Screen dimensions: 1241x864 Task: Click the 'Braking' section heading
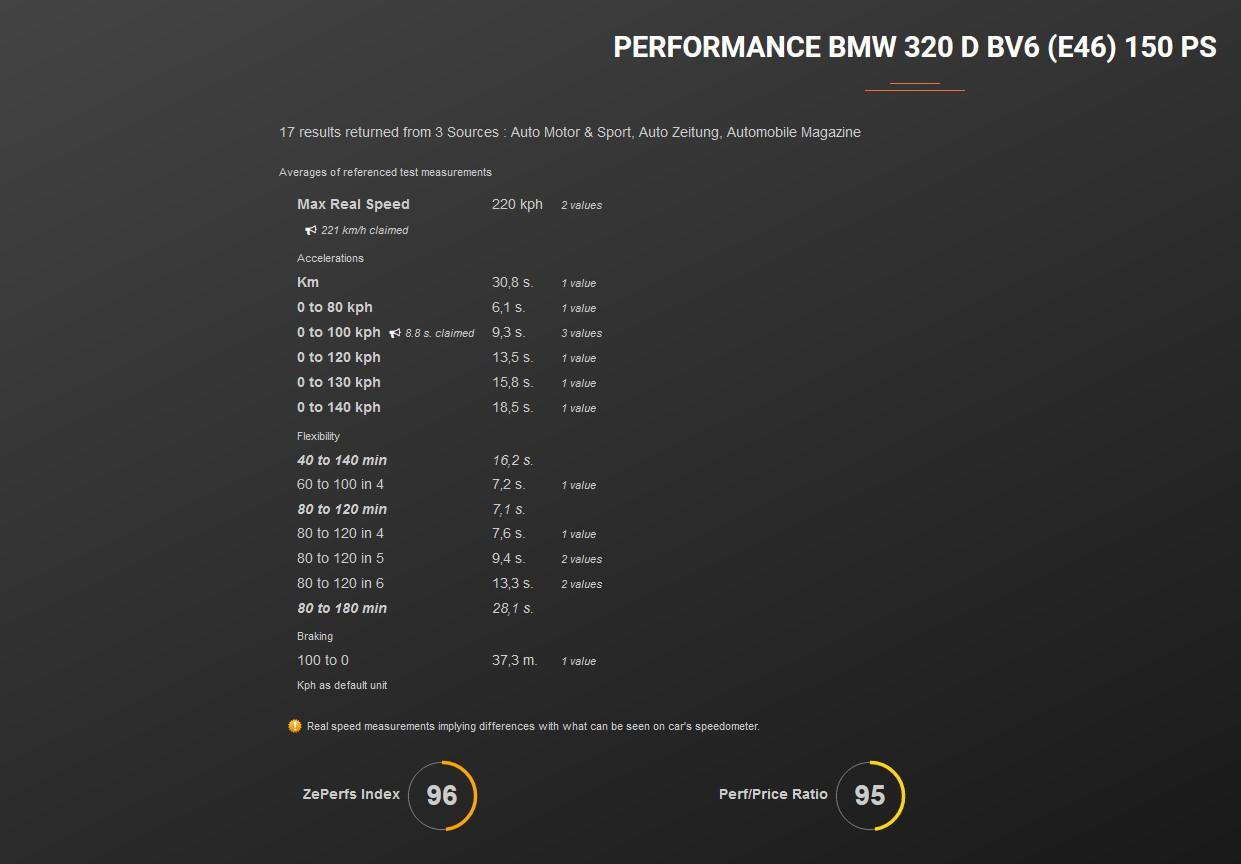point(315,636)
